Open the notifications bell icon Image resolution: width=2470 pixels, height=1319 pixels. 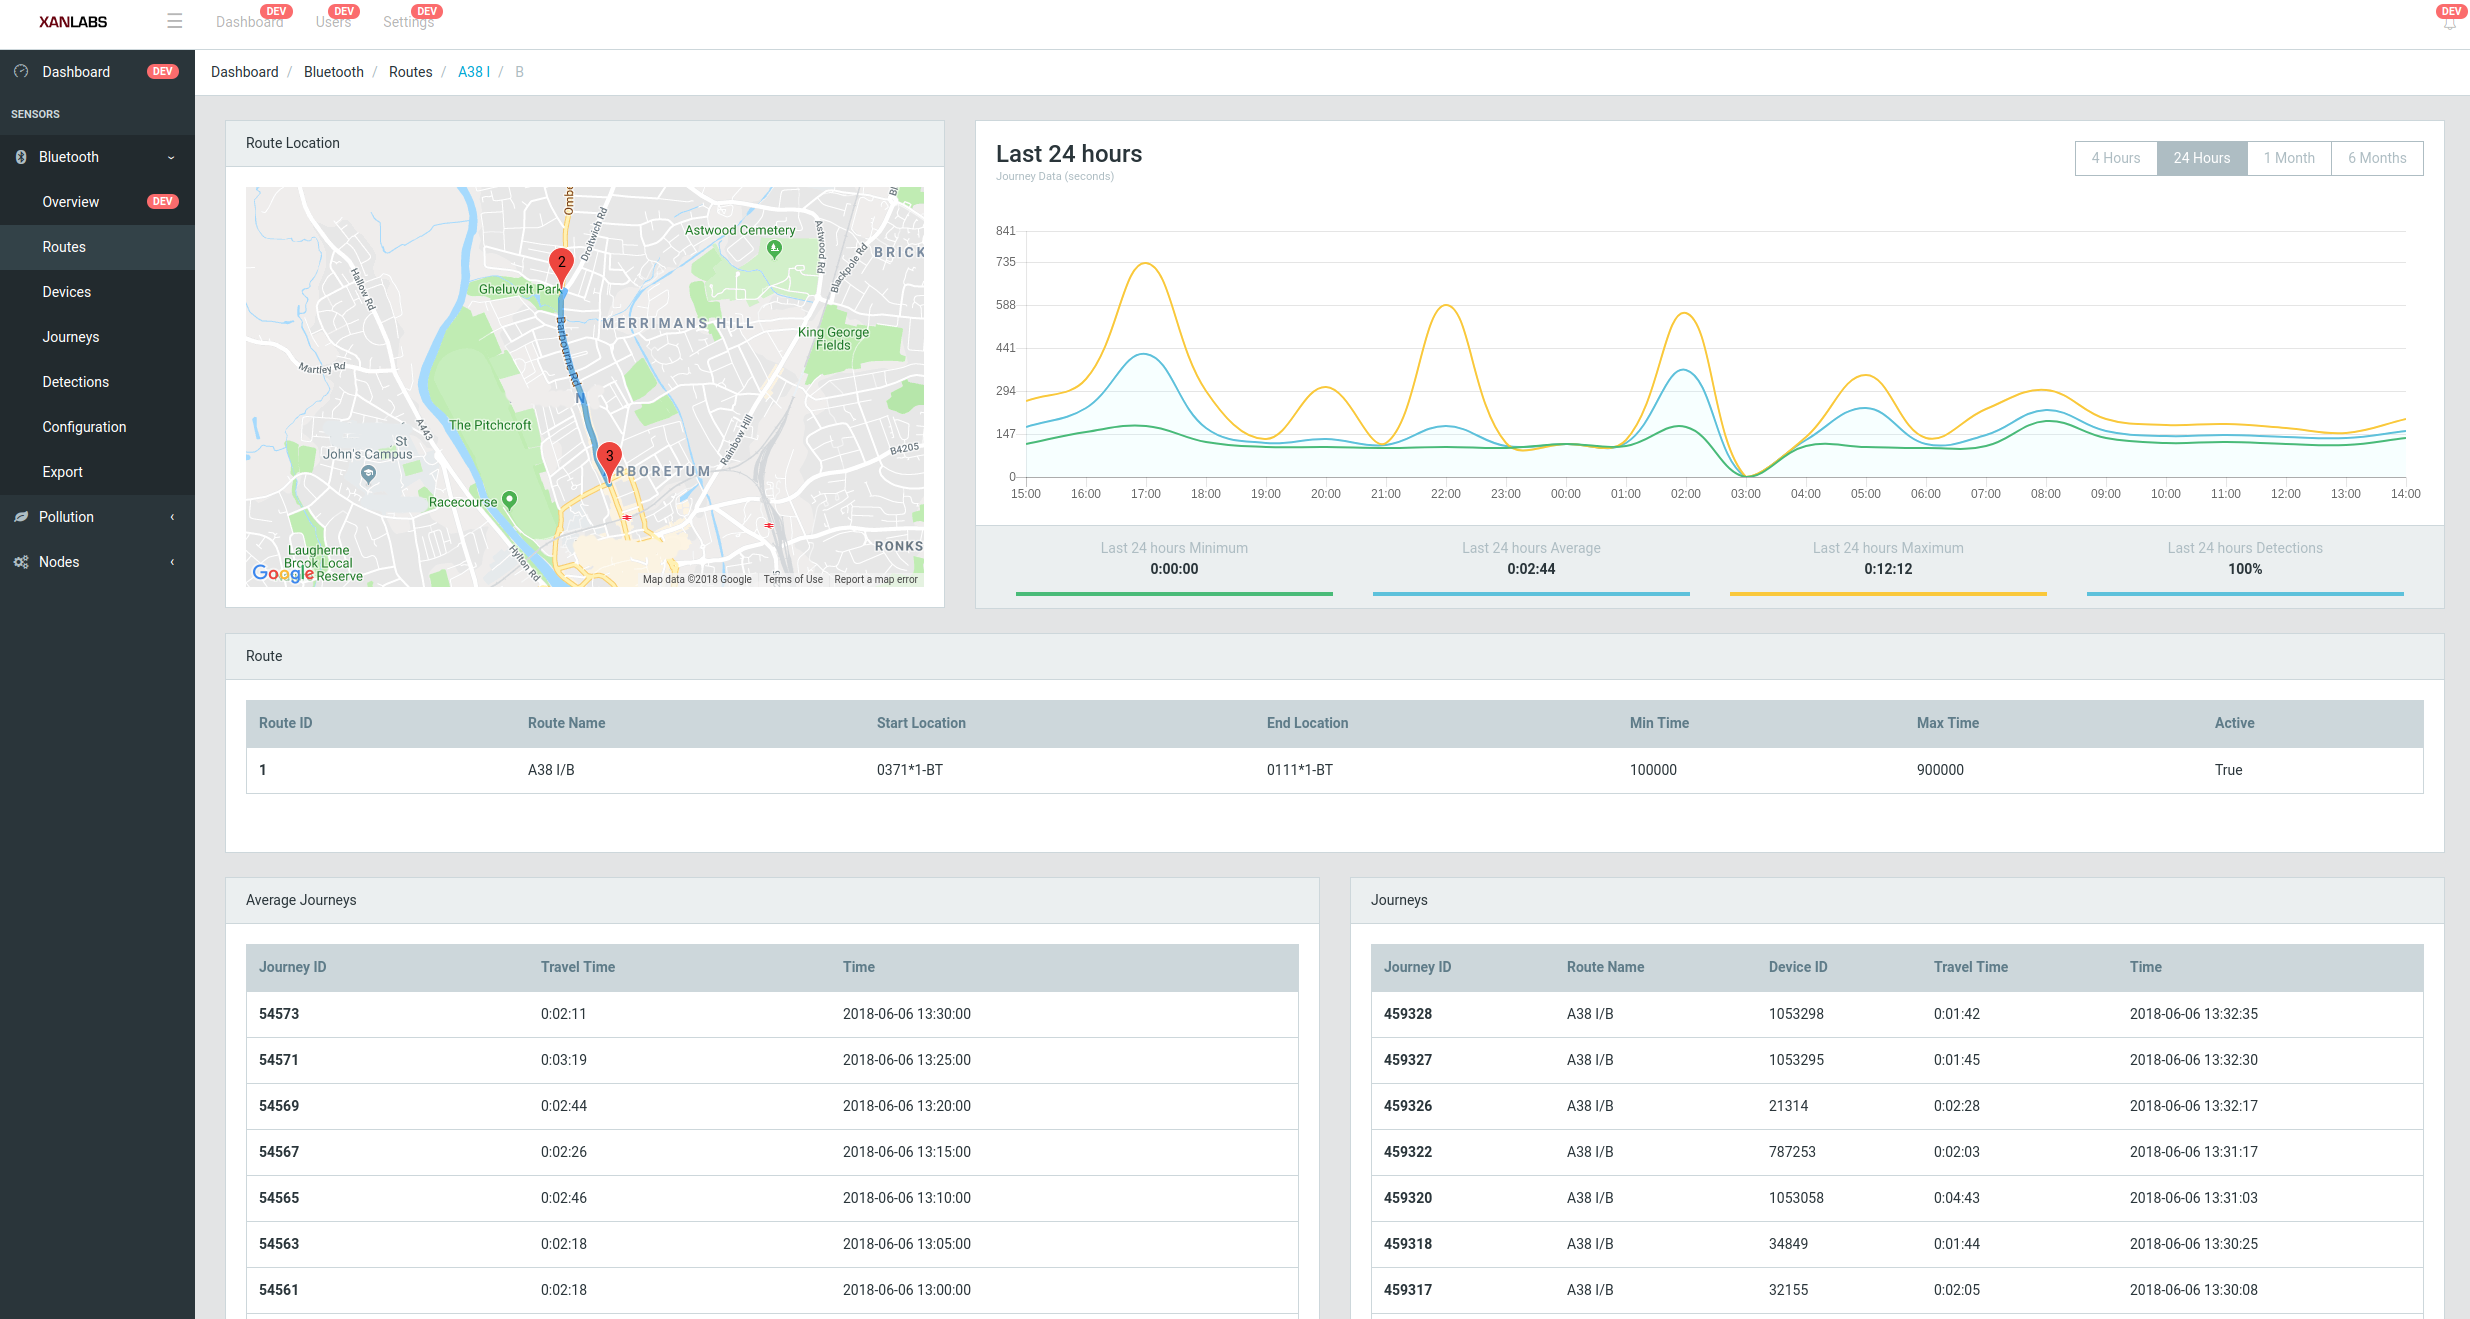click(2449, 22)
